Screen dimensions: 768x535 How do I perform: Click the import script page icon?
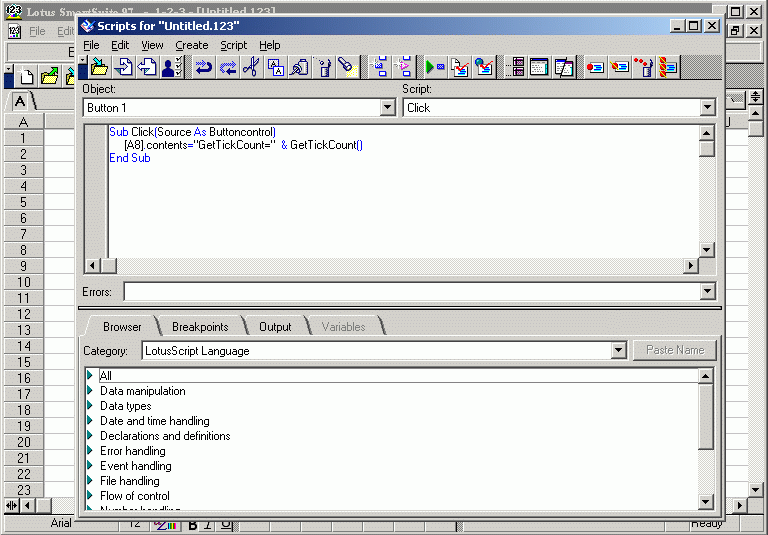pos(124,68)
